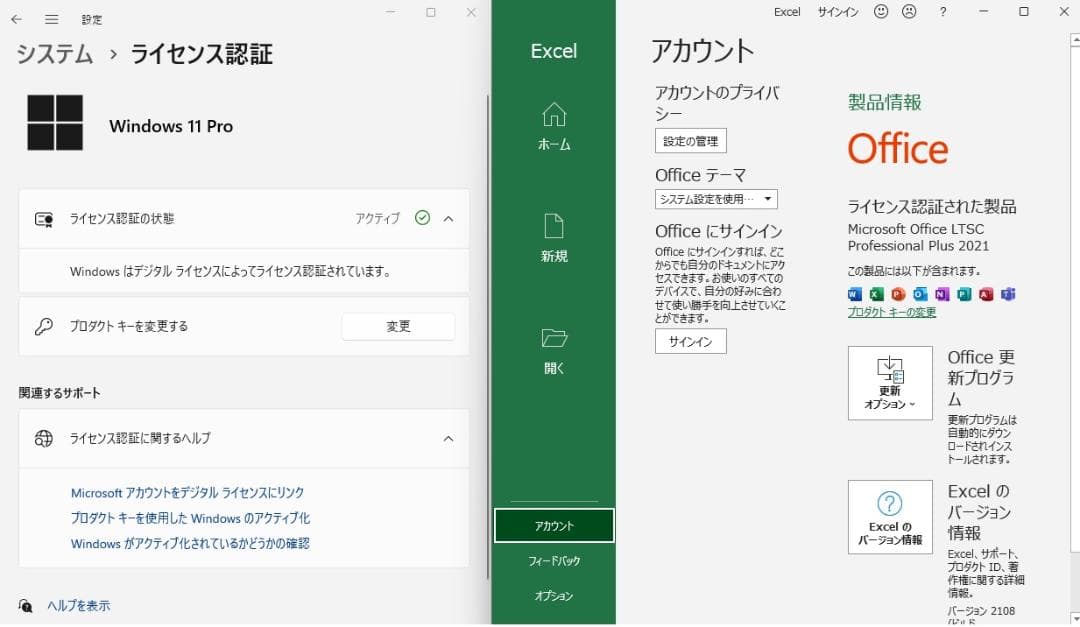Click the Excel icon under included products
The image size is (1080, 627).
877,294
